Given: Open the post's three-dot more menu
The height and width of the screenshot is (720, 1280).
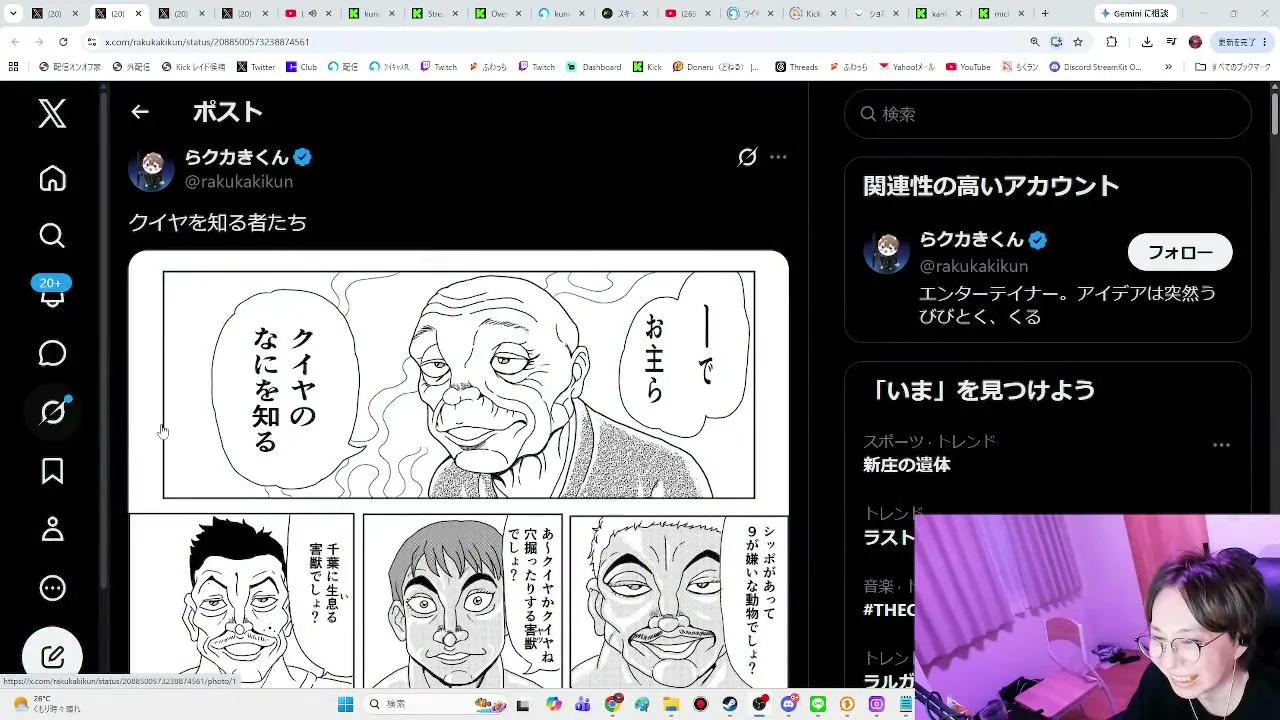Looking at the screenshot, I should click(x=778, y=157).
